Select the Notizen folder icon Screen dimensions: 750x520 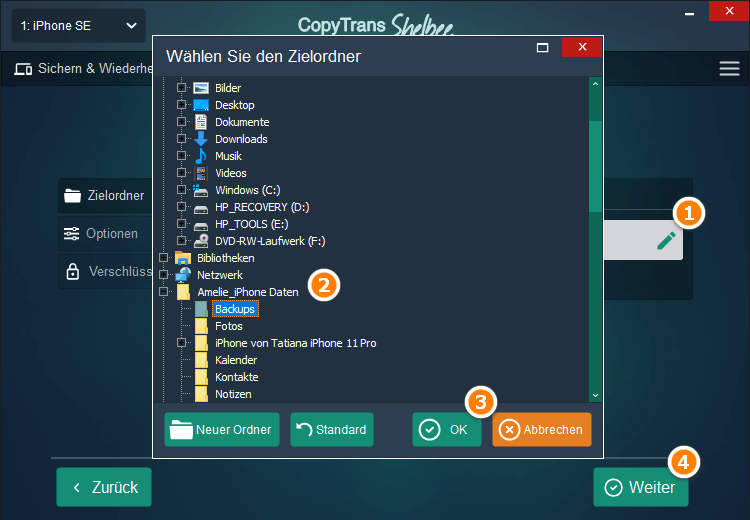click(x=201, y=394)
